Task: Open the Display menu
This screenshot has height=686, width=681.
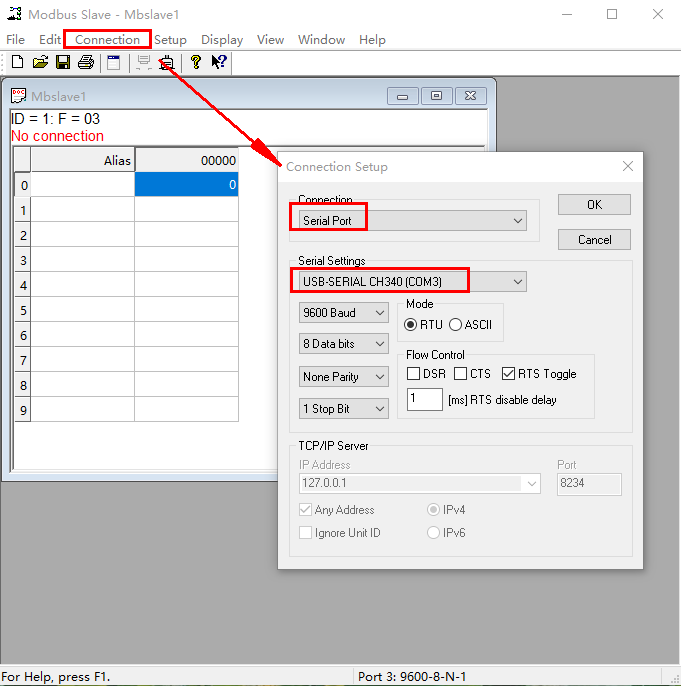Action: tap(222, 40)
